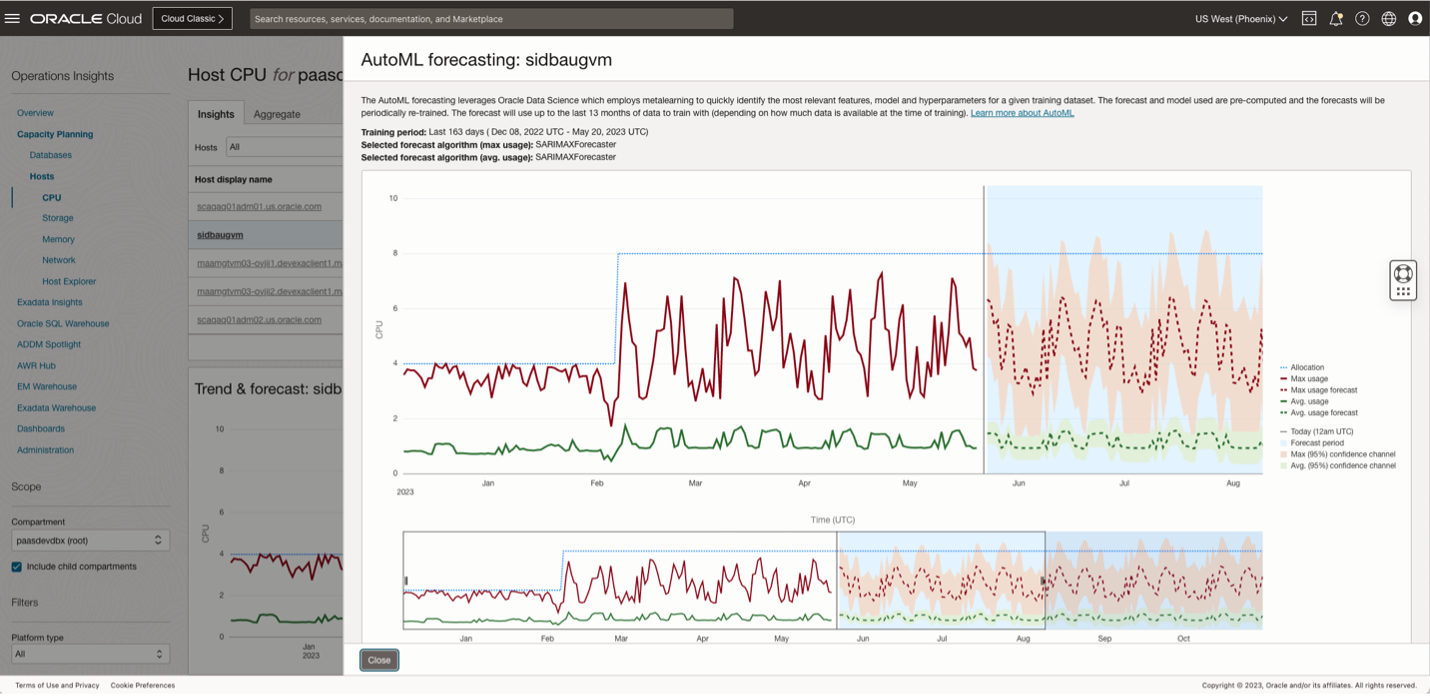Click the resources search field

(490, 18)
